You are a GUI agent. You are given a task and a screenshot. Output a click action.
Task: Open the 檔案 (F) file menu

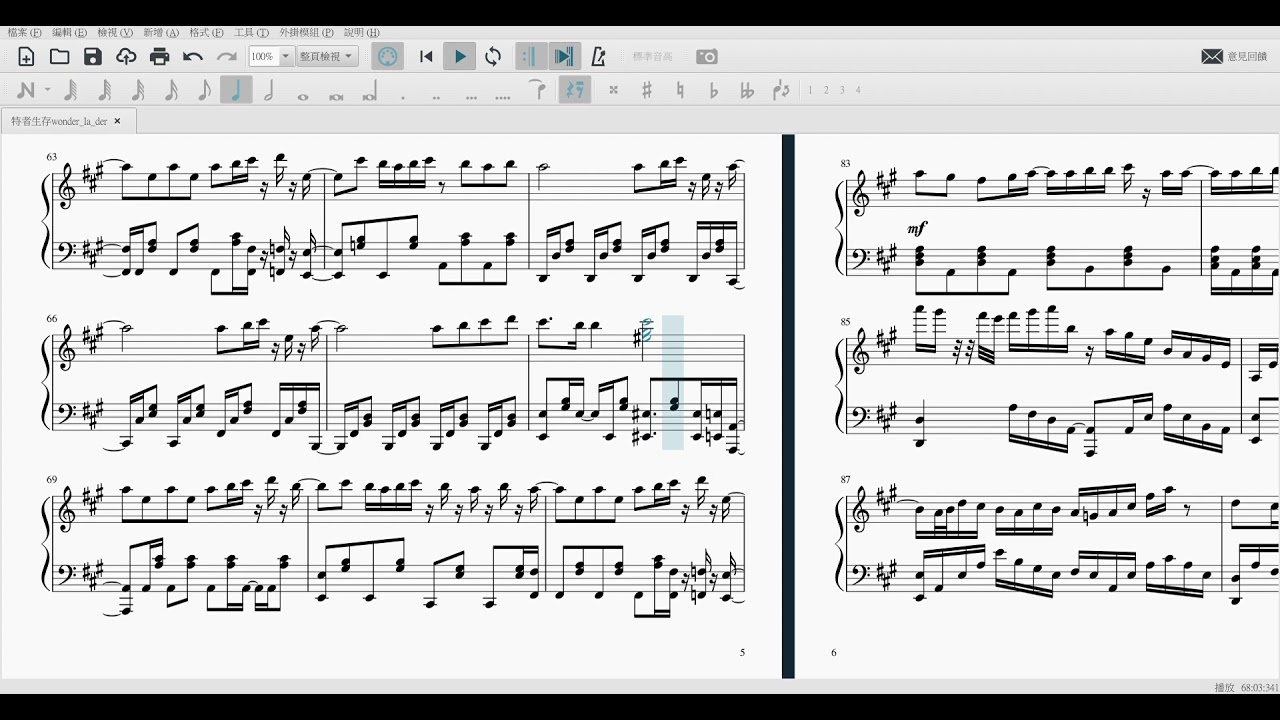[24, 32]
